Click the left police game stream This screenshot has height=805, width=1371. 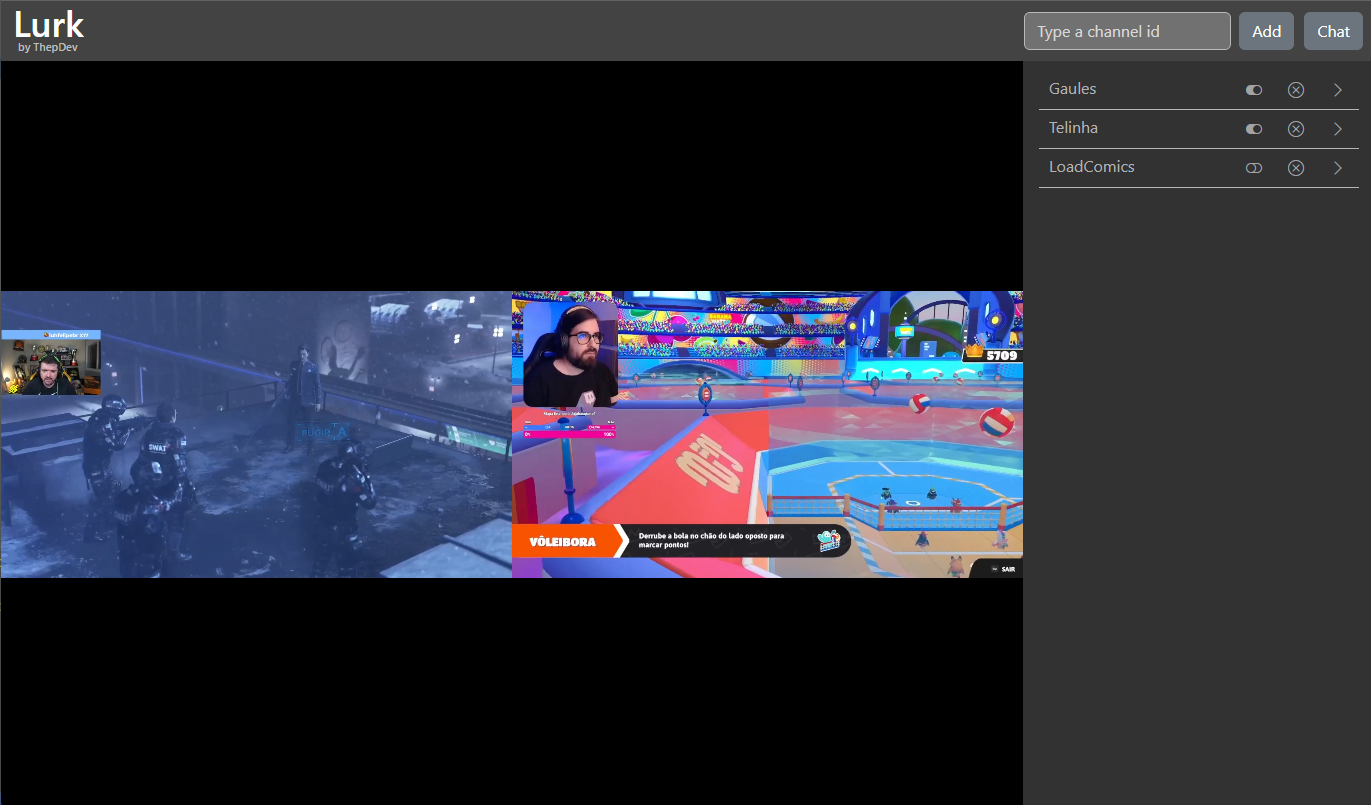click(256, 434)
